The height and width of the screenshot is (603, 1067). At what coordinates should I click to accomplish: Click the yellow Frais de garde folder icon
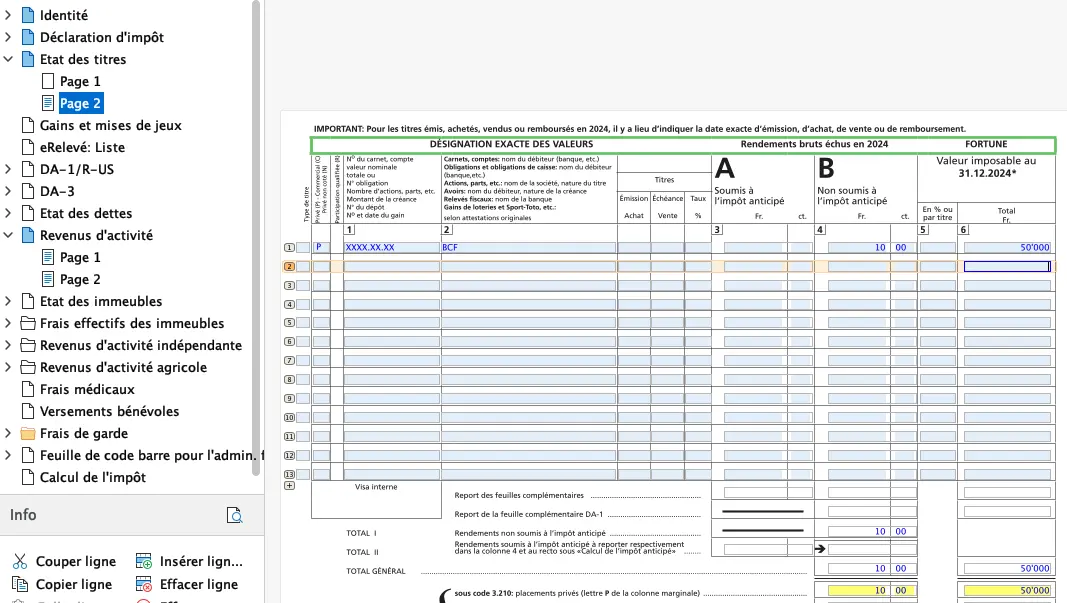tap(27, 433)
